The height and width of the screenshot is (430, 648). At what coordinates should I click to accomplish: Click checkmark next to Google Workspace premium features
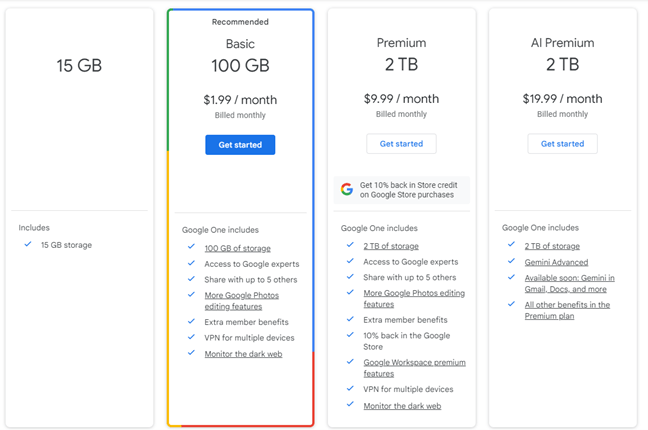click(351, 362)
